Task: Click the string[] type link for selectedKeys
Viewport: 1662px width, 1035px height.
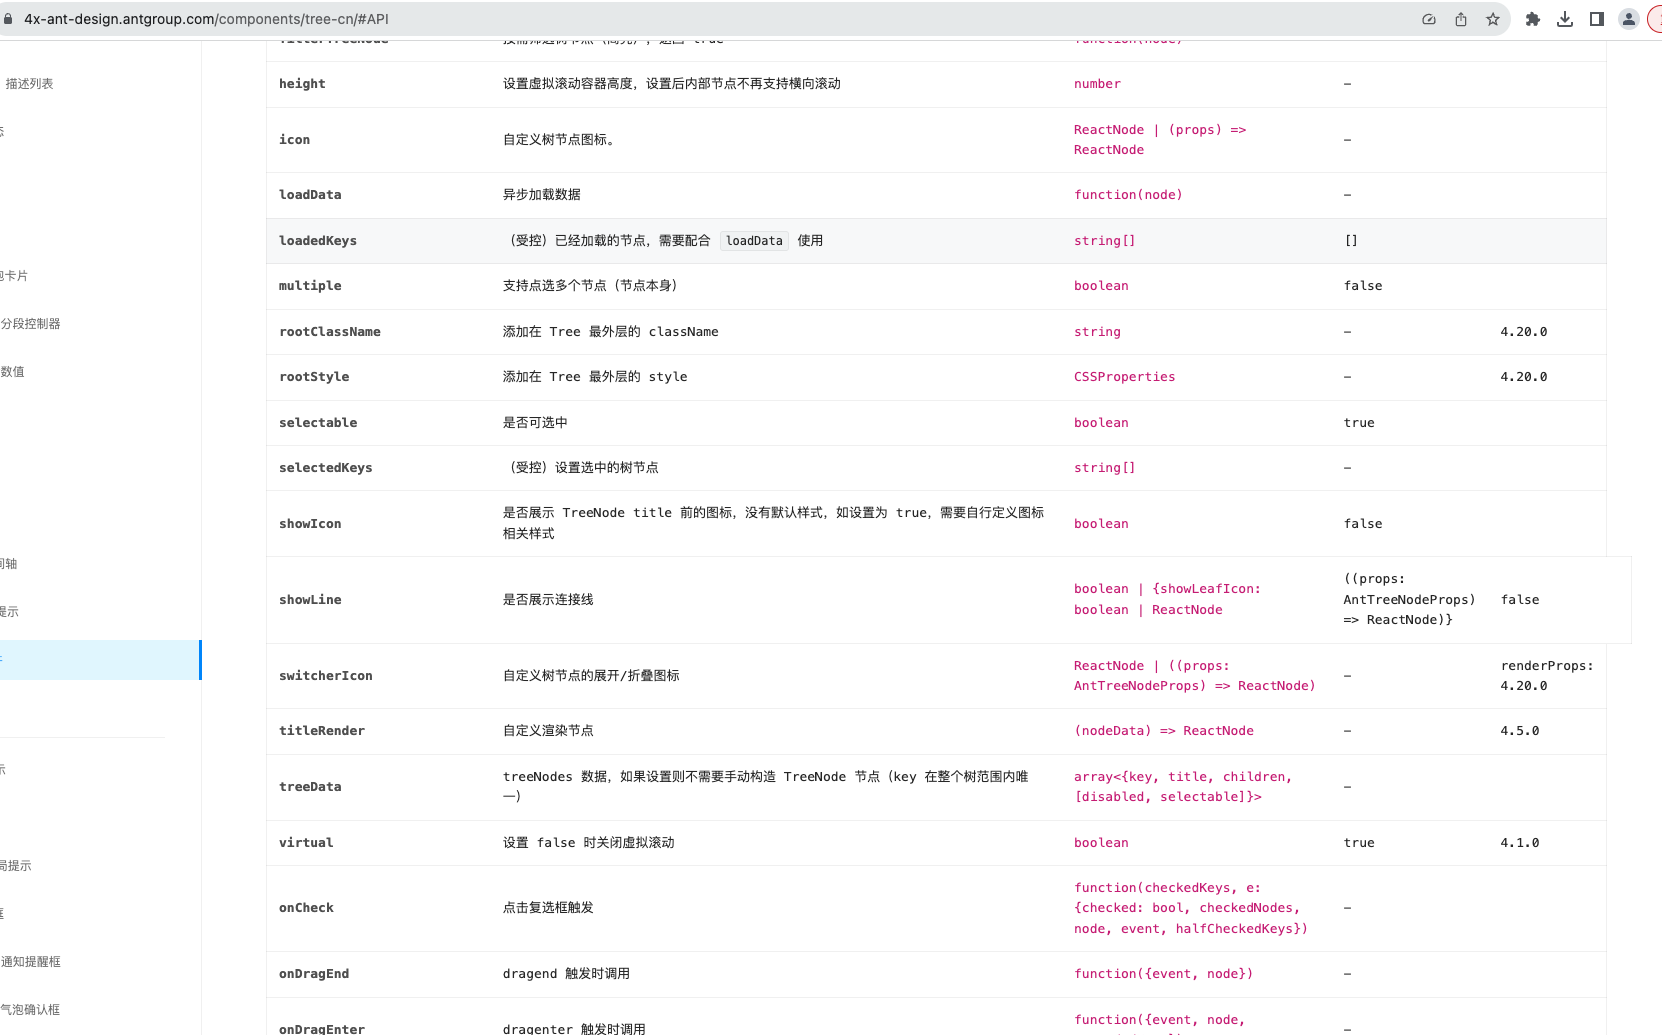Action: (1104, 467)
